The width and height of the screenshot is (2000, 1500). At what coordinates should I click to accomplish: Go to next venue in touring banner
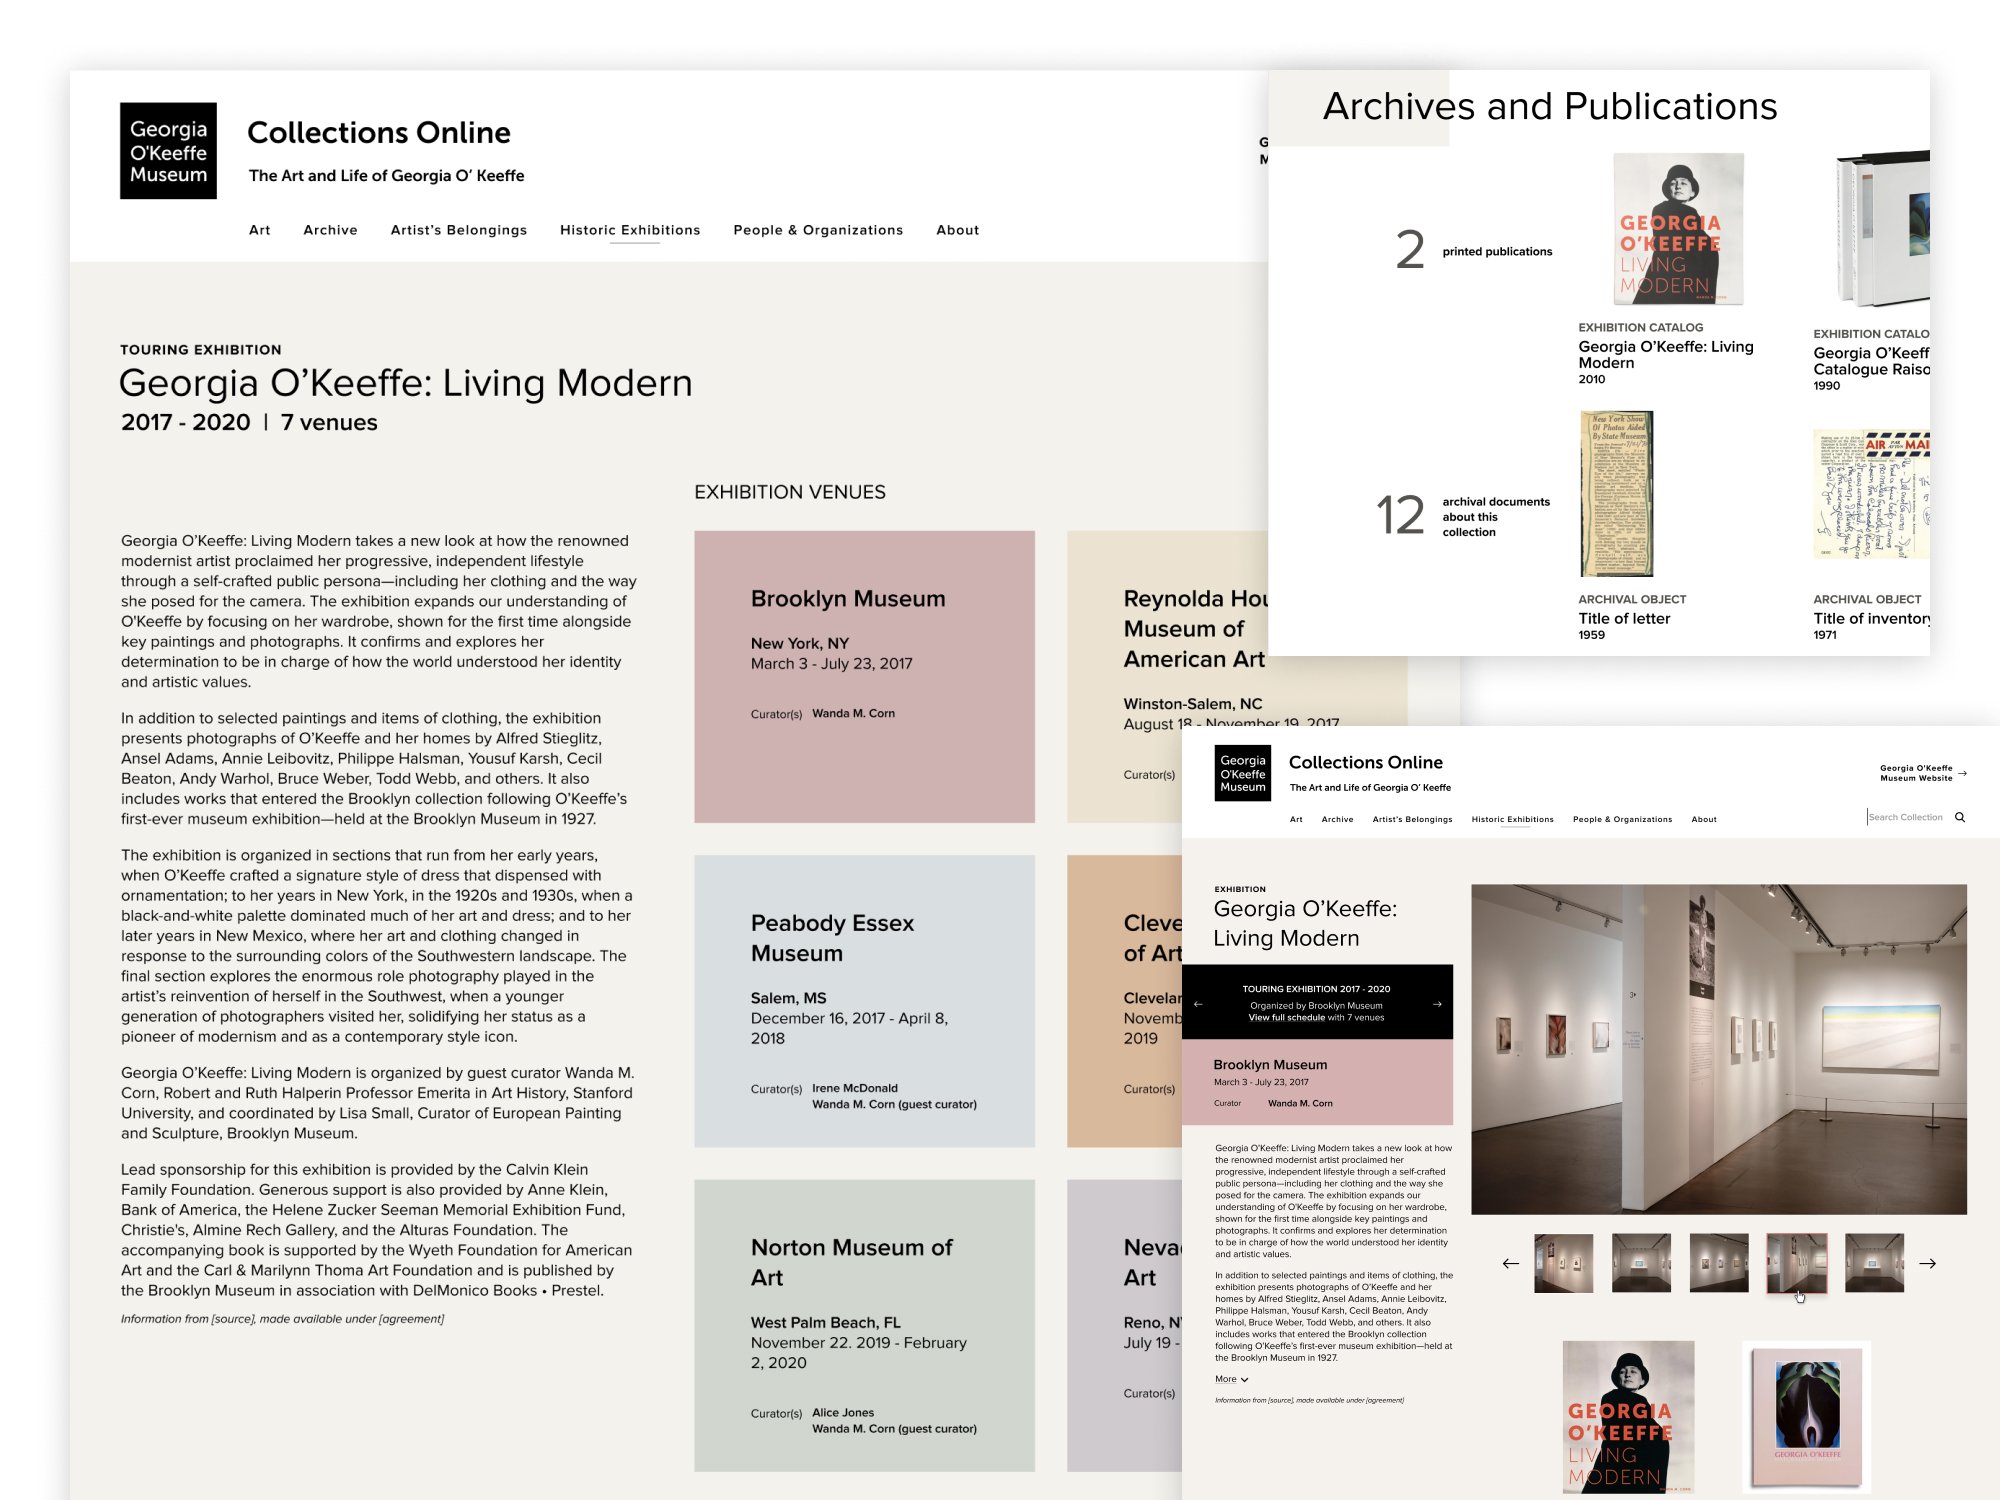1437,1003
